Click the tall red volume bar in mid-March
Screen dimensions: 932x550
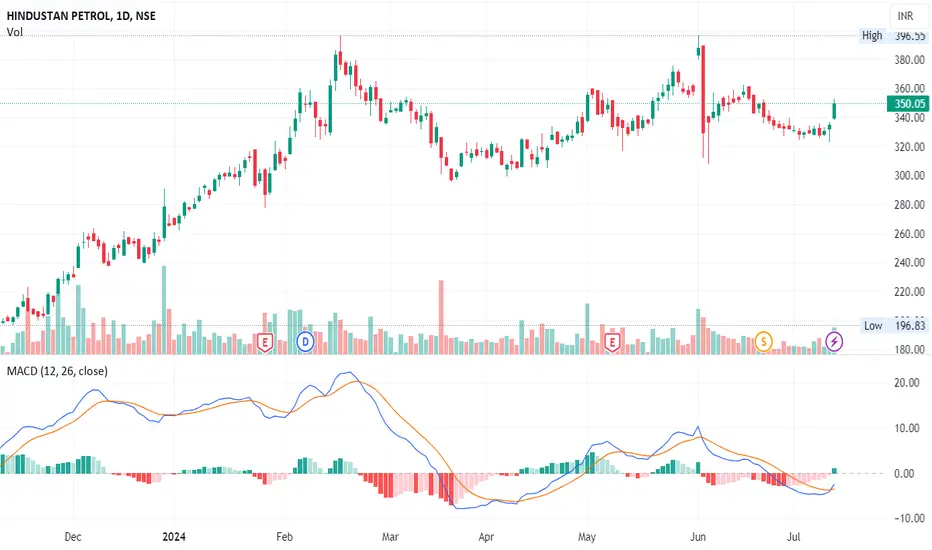441,317
